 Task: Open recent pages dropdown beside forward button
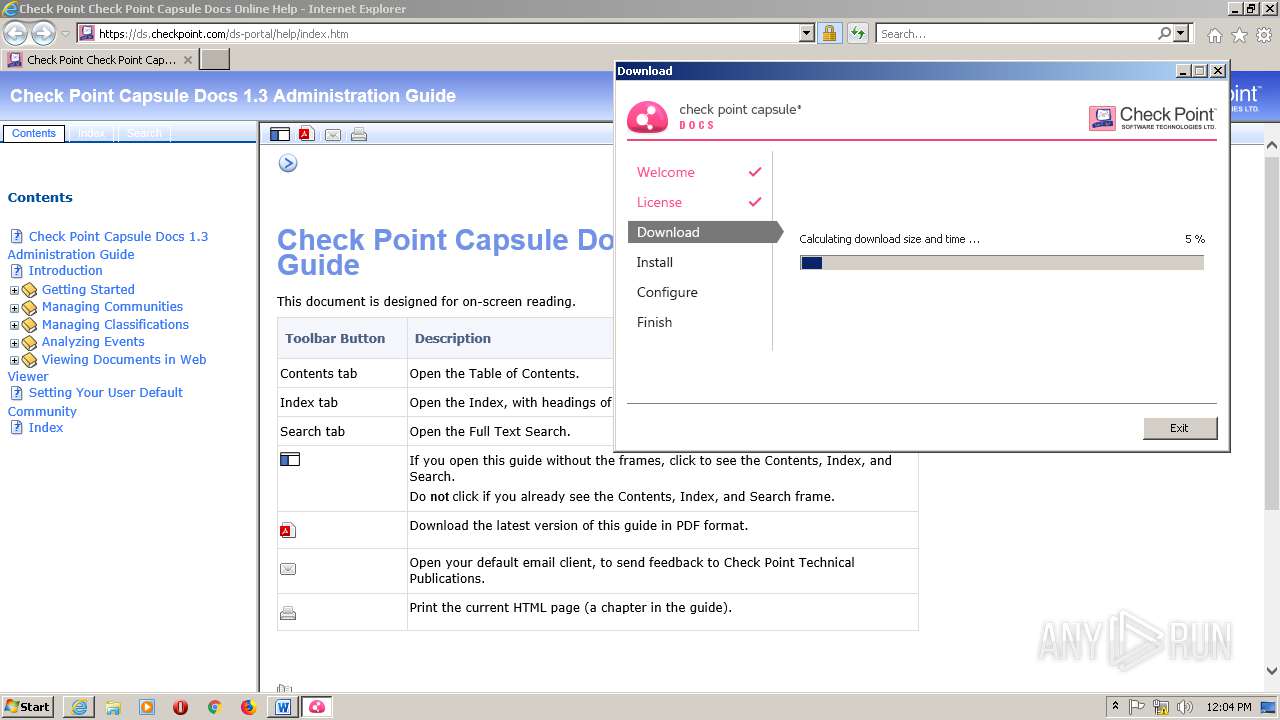coord(65,33)
